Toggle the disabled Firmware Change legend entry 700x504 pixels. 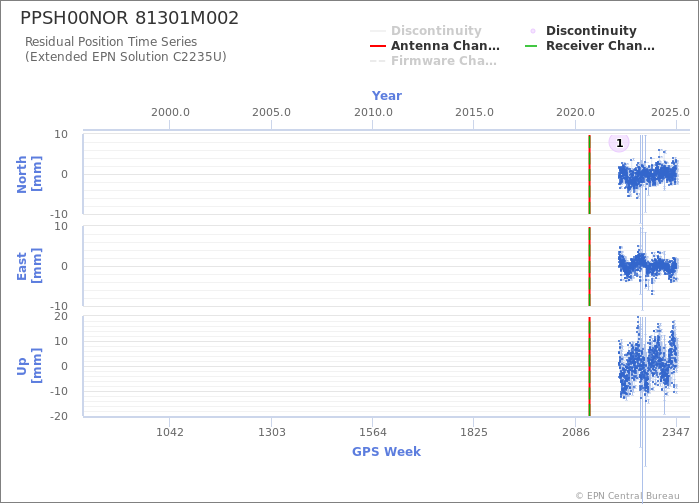pyautogui.click(x=433, y=61)
